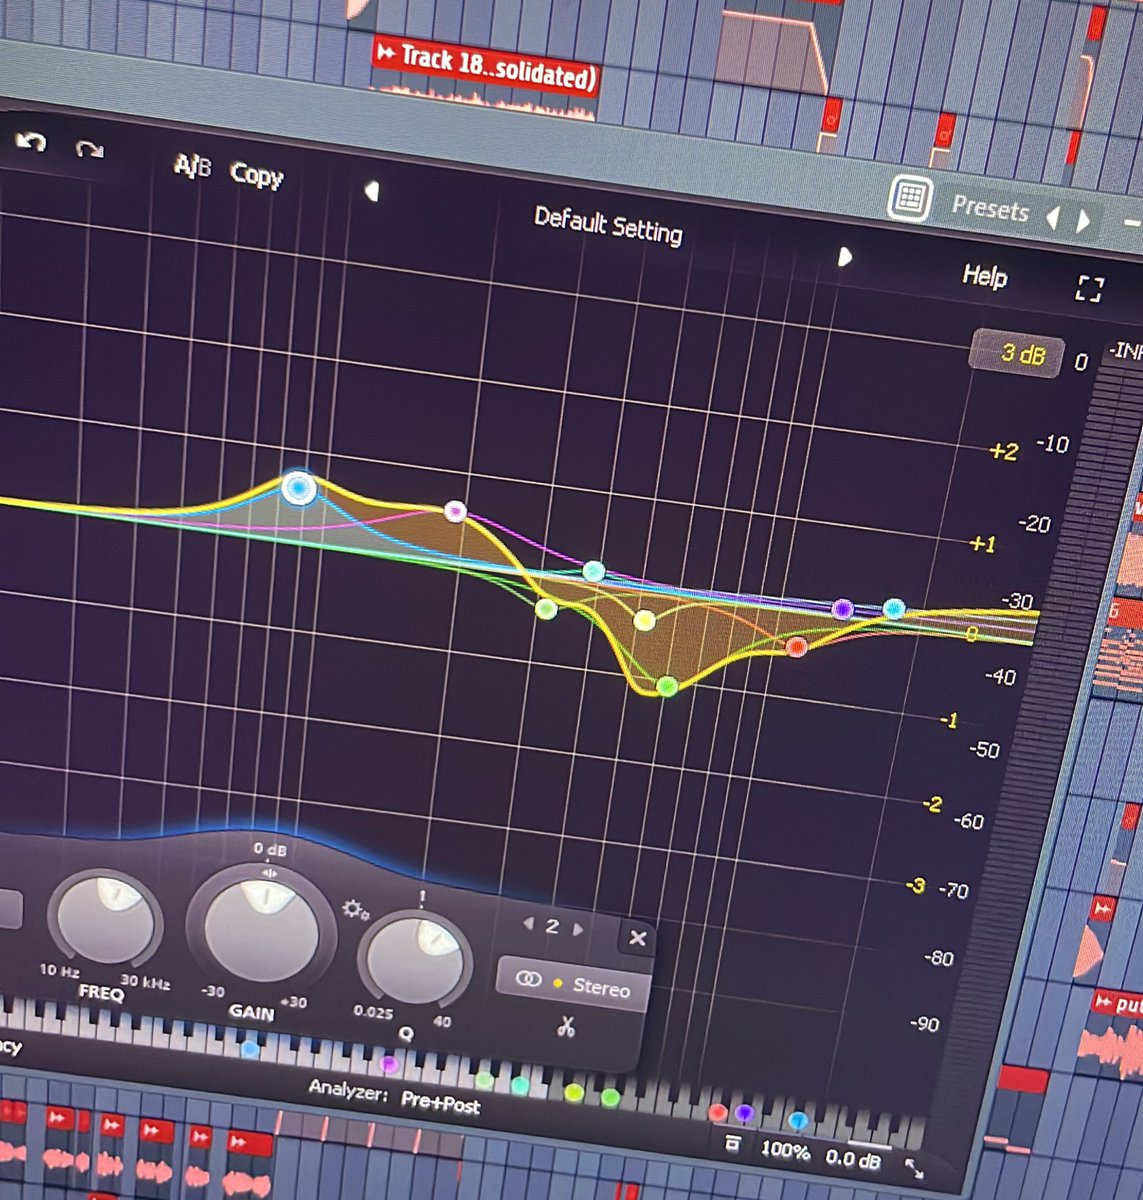Click the gain-Q link arrows above GAIN knob

tap(268, 873)
